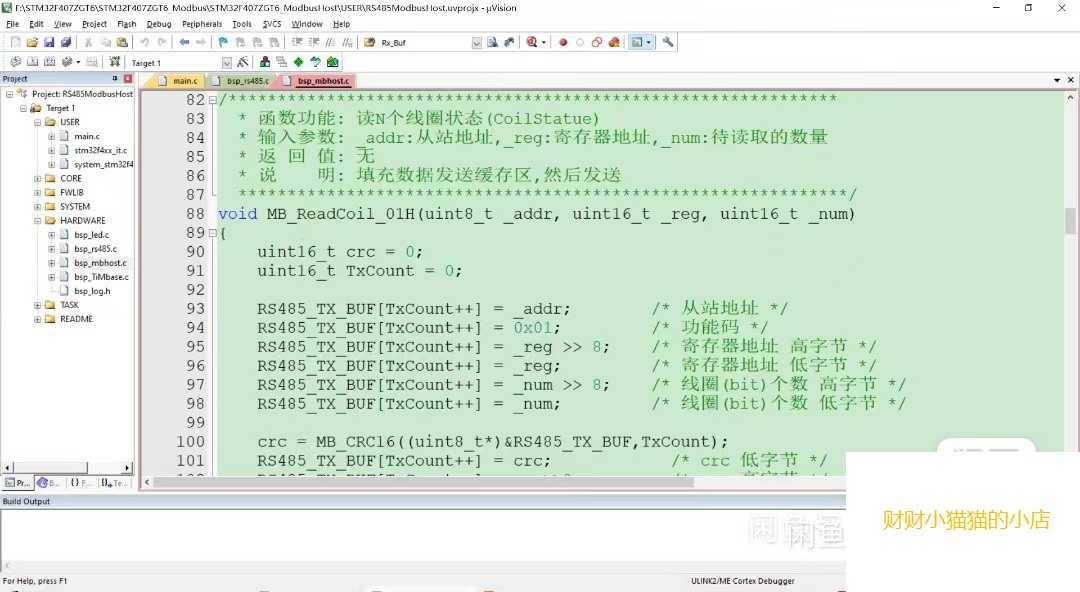Expand the bsp_rs485.c file node
1080x592 pixels.
click(x=51, y=249)
